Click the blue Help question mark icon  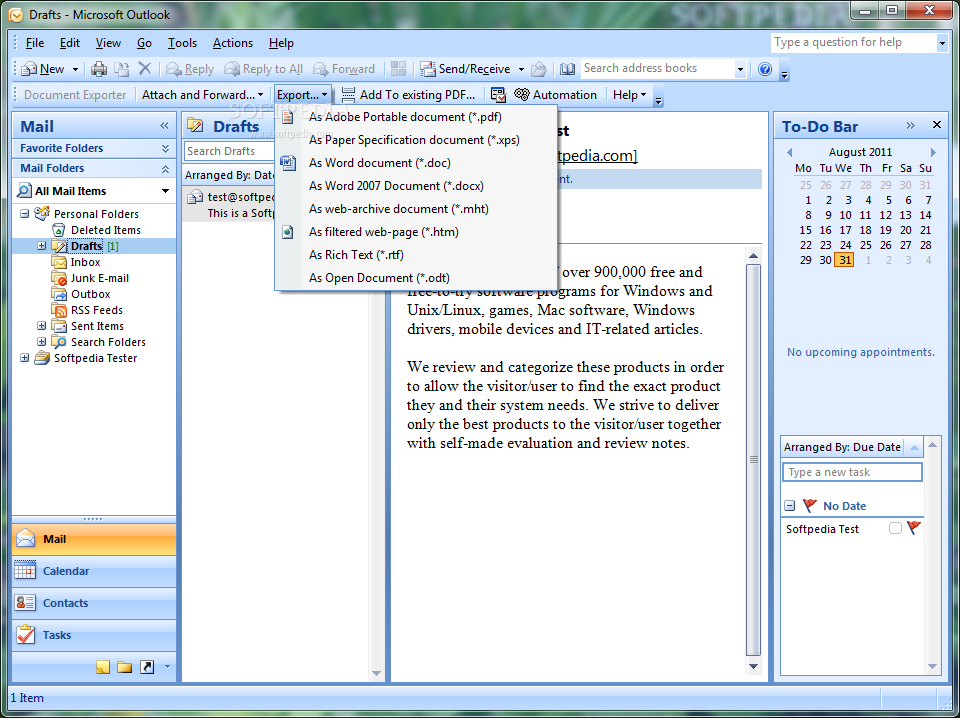pos(765,69)
